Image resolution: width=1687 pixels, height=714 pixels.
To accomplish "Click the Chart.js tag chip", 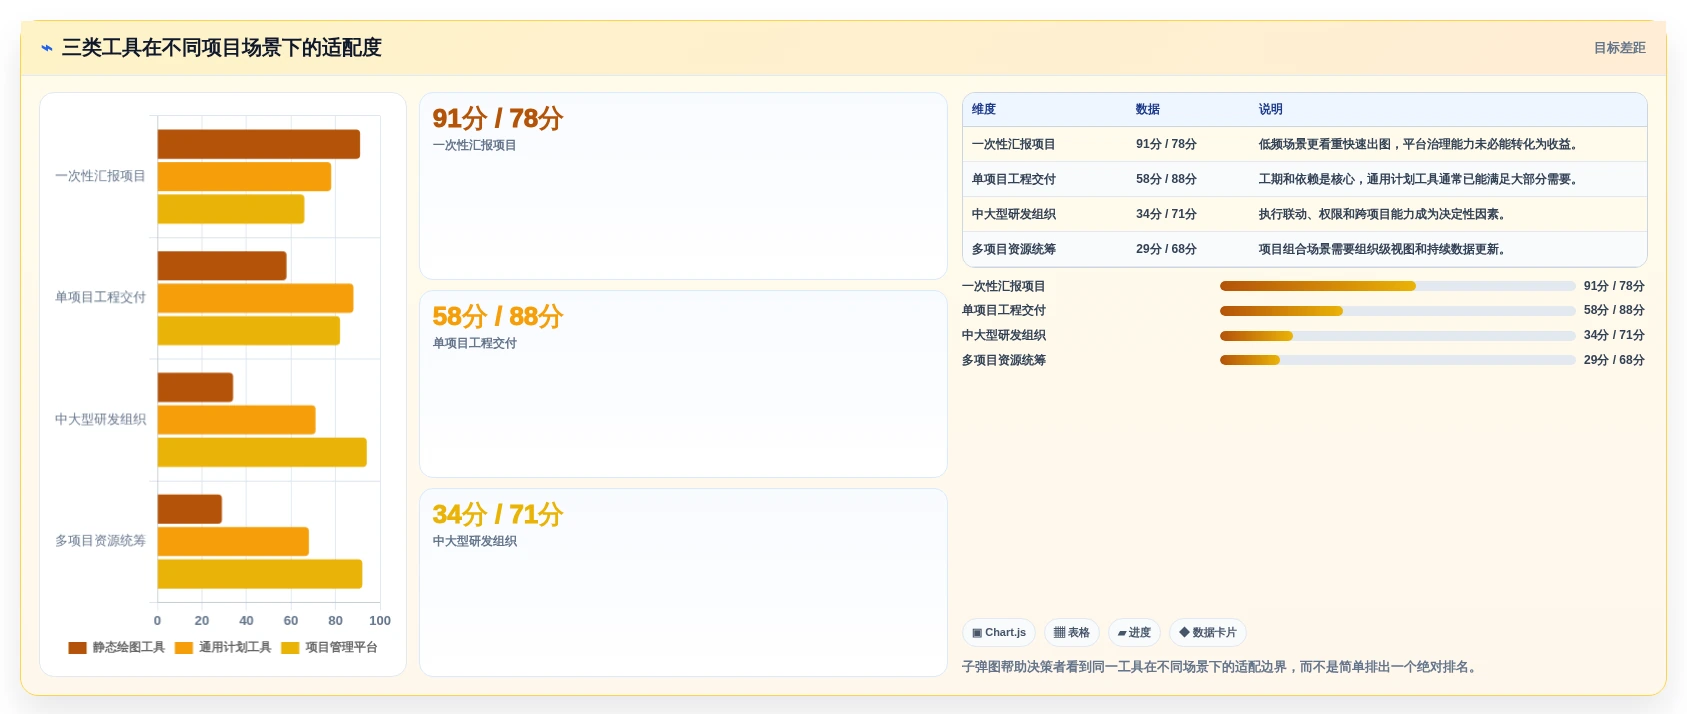I will [x=999, y=633].
